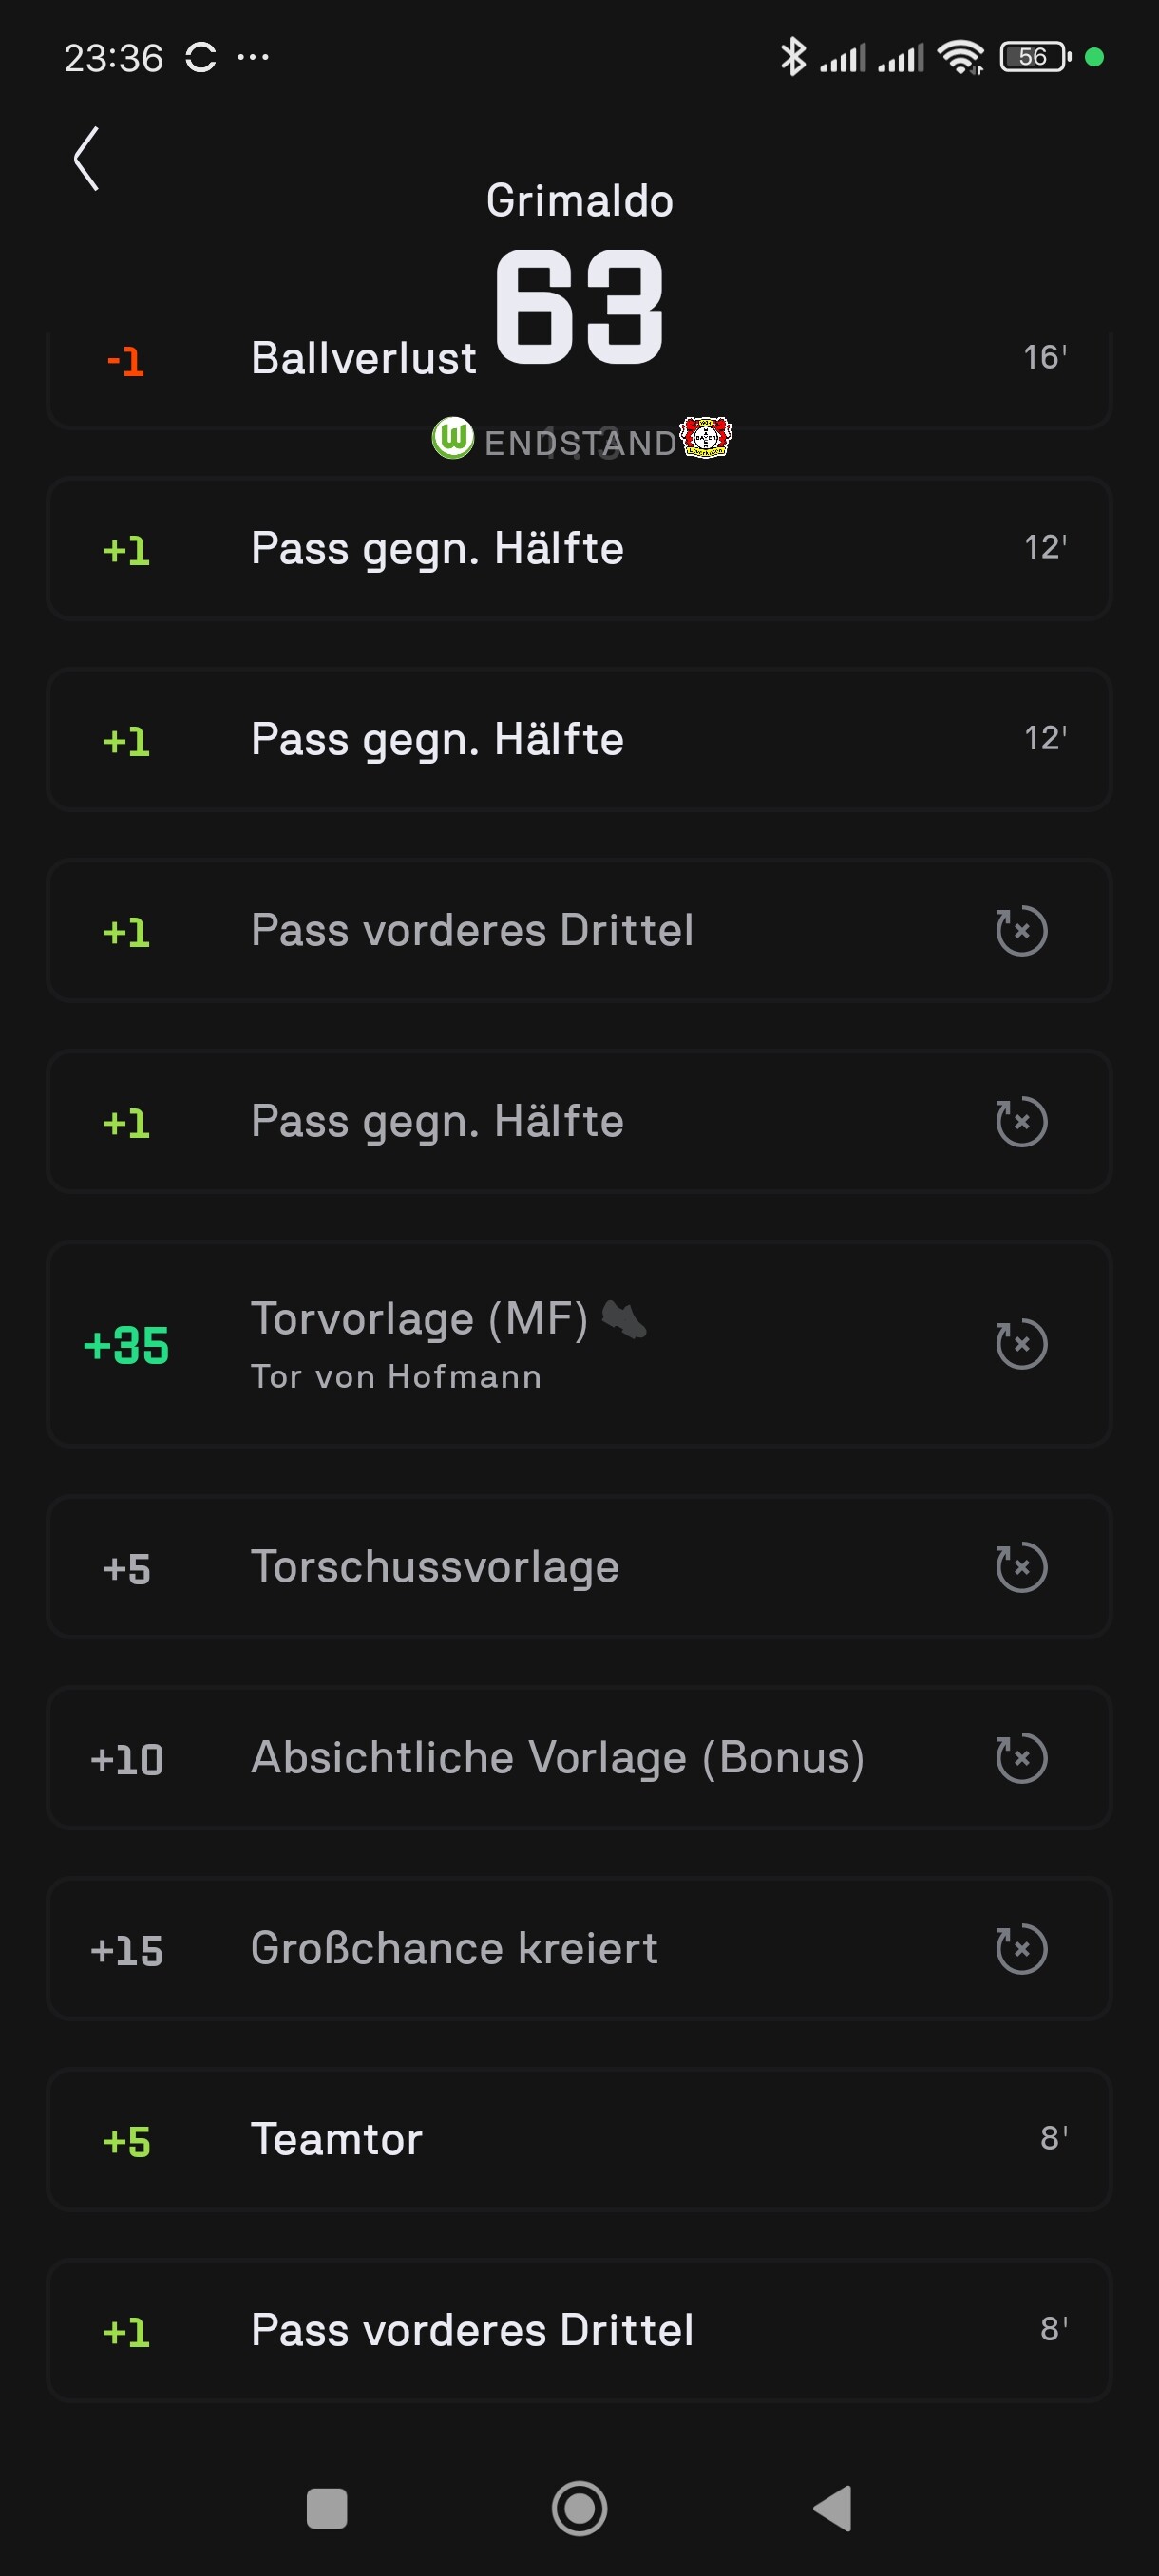Tap the ENDSTAND match result label
This screenshot has width=1159, height=2576.
click(579, 443)
